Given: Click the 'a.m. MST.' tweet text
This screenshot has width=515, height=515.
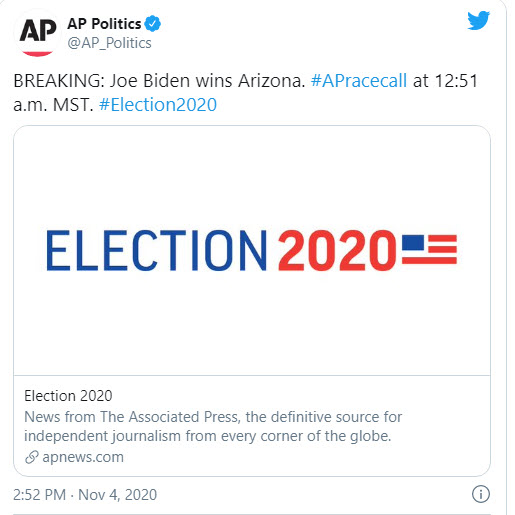Looking at the screenshot, I should [x=53, y=105].
